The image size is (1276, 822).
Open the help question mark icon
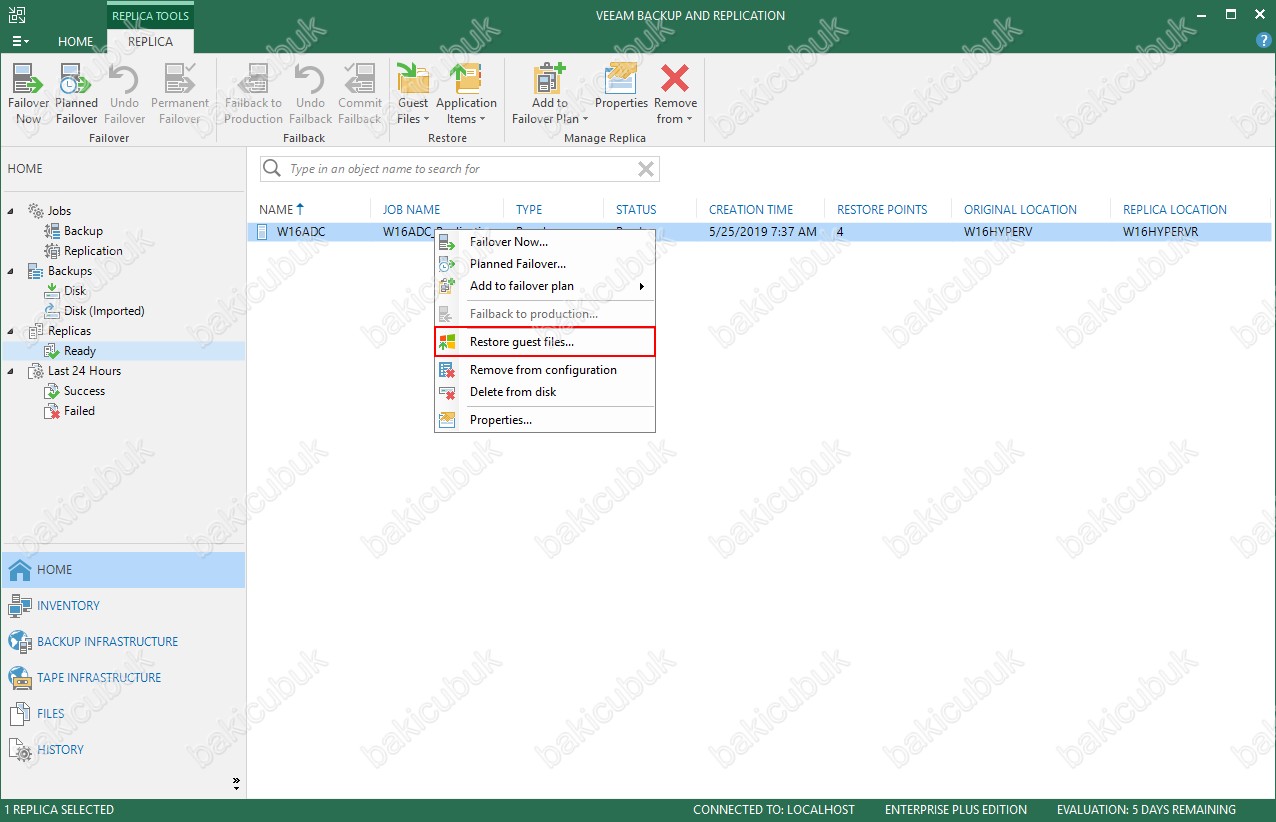coord(1263,41)
